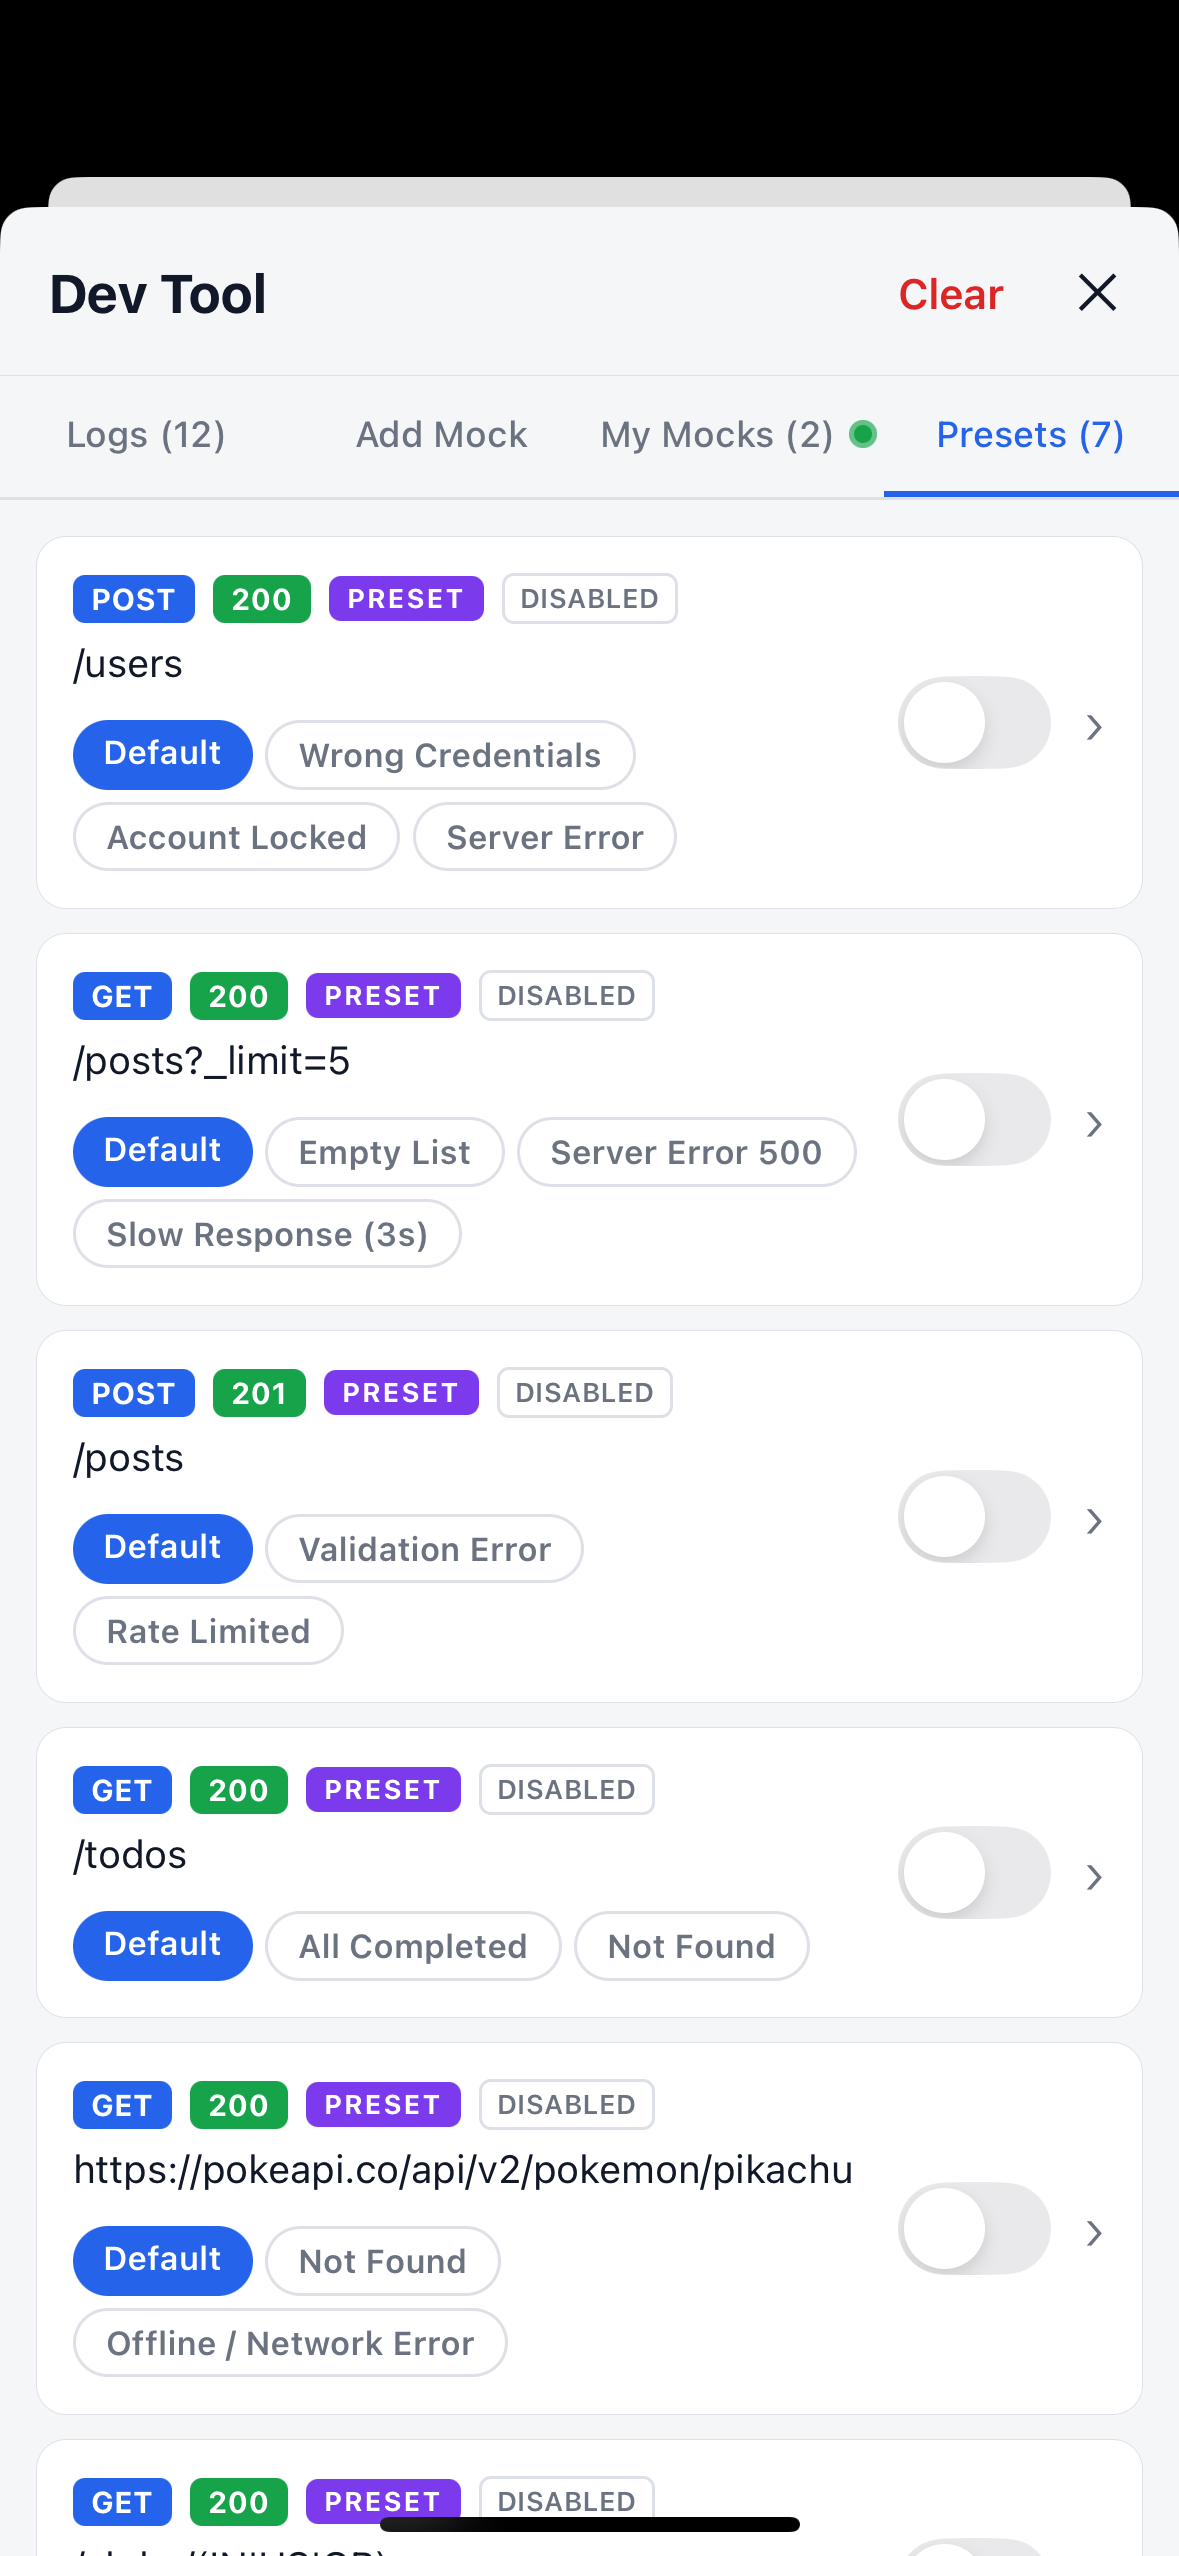Select the Wrong Credentials variant for /users
Viewport: 1179px width, 2556px height.
point(450,755)
